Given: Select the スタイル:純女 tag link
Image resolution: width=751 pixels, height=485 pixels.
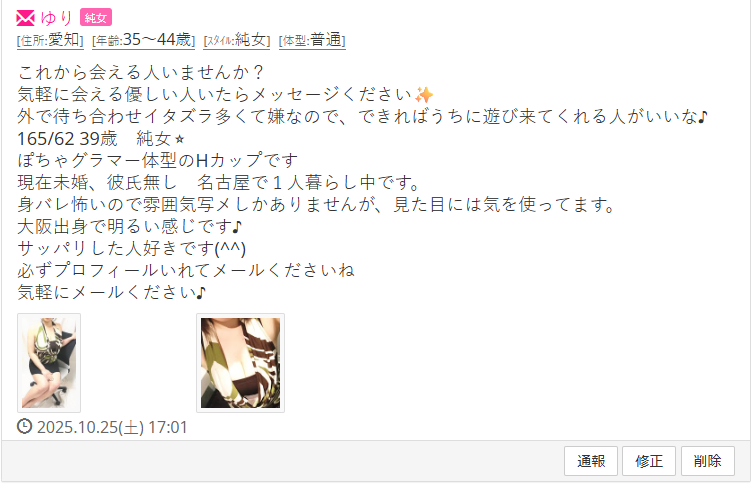Looking at the screenshot, I should pyautogui.click(x=237, y=40).
